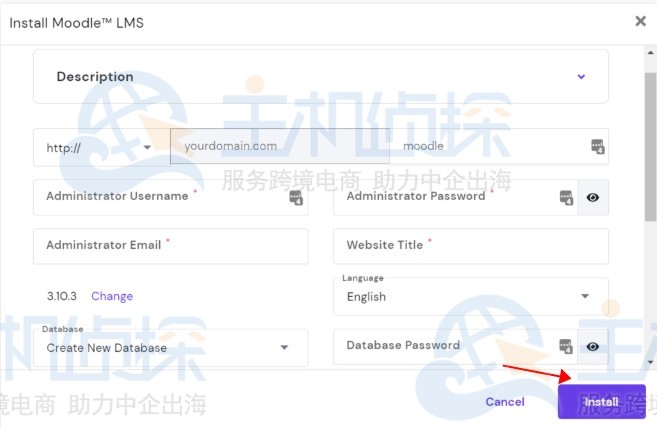657x429 pixels.
Task: Focus the Administrator Username input field
Action: (160, 197)
